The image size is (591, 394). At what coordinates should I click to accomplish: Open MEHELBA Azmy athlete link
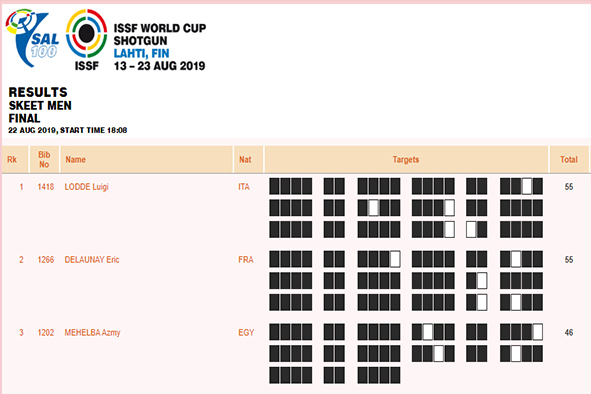tap(92, 333)
